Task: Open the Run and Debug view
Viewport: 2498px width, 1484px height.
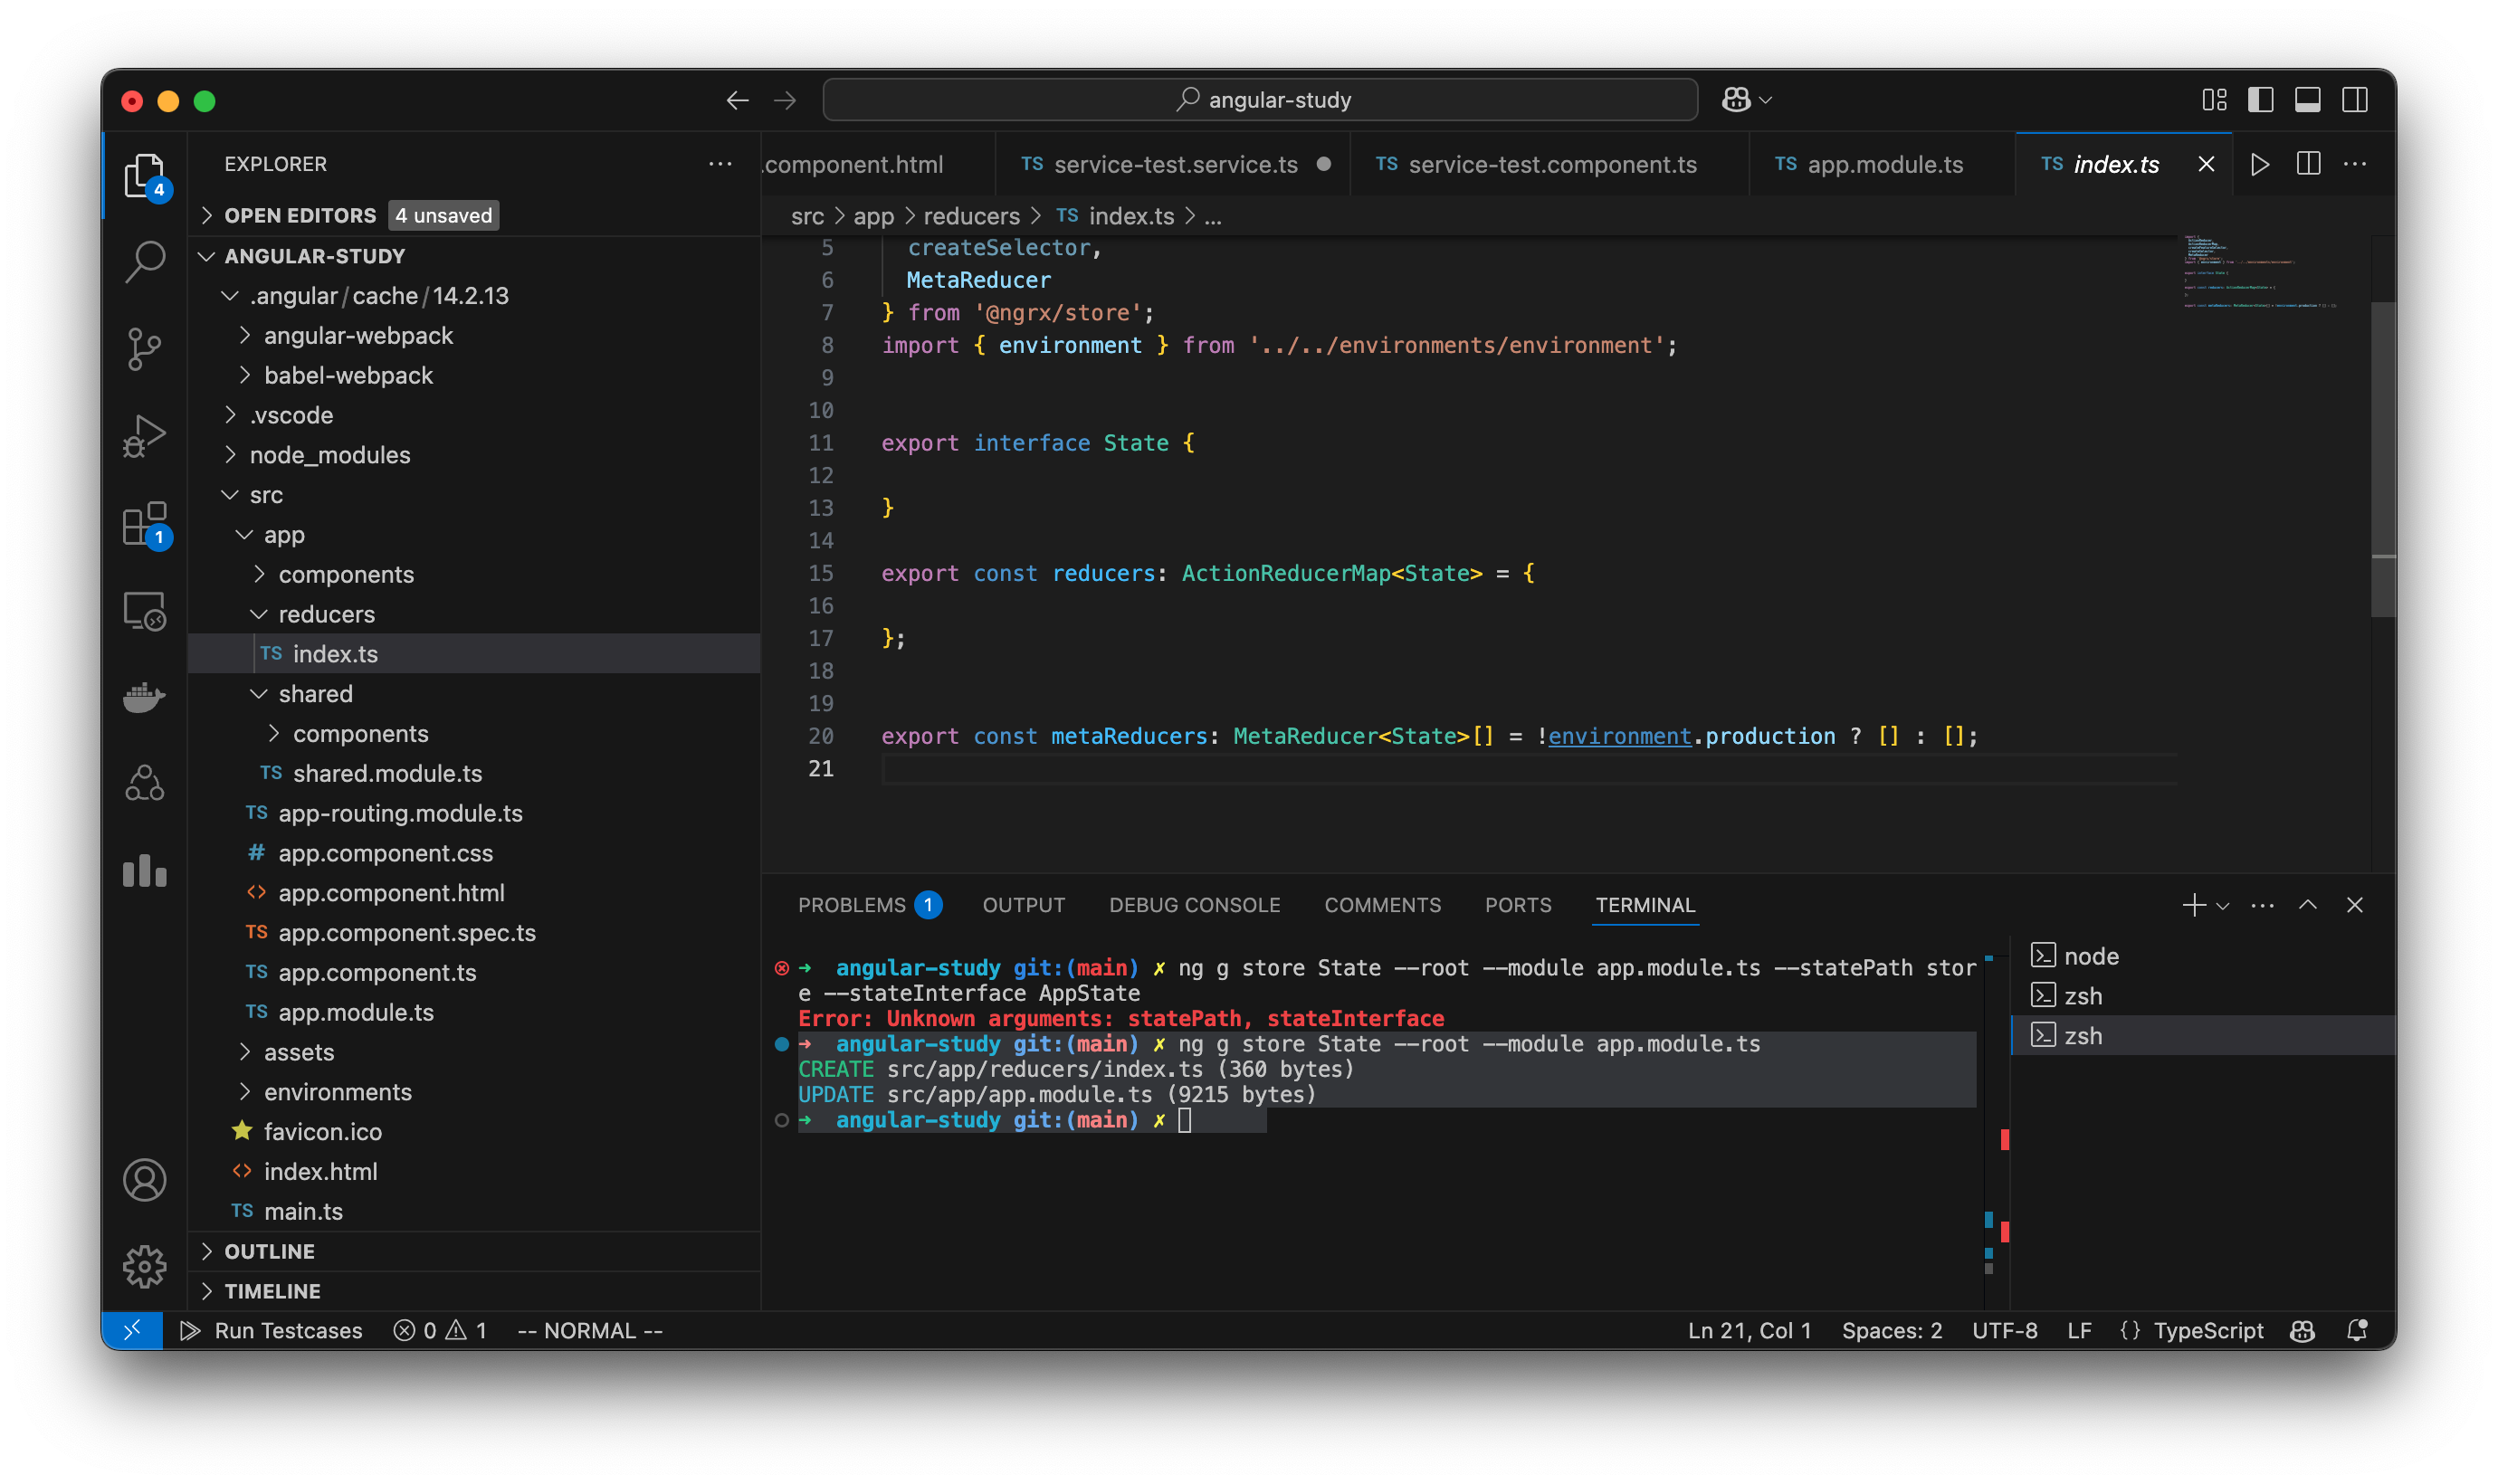Action: coord(144,434)
